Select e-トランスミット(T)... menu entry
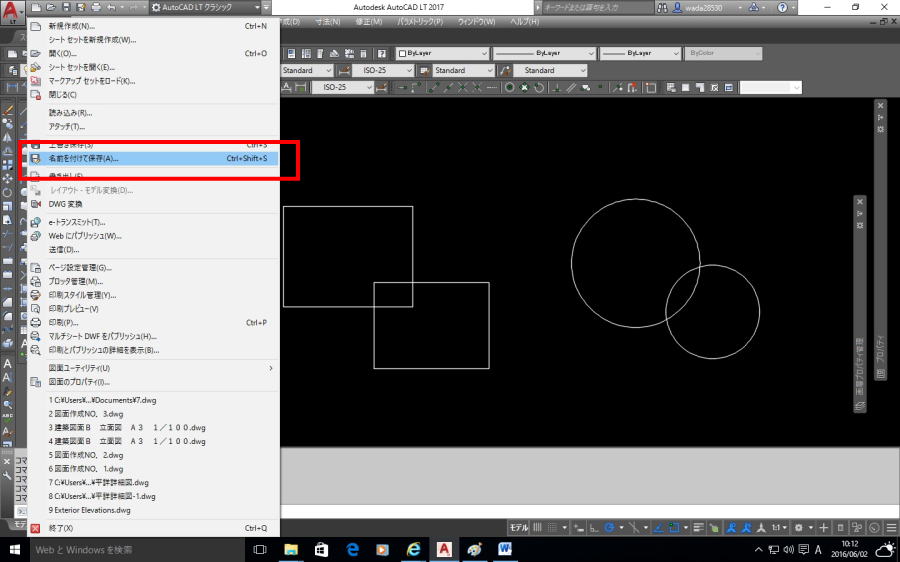The image size is (900, 562). tap(154, 222)
